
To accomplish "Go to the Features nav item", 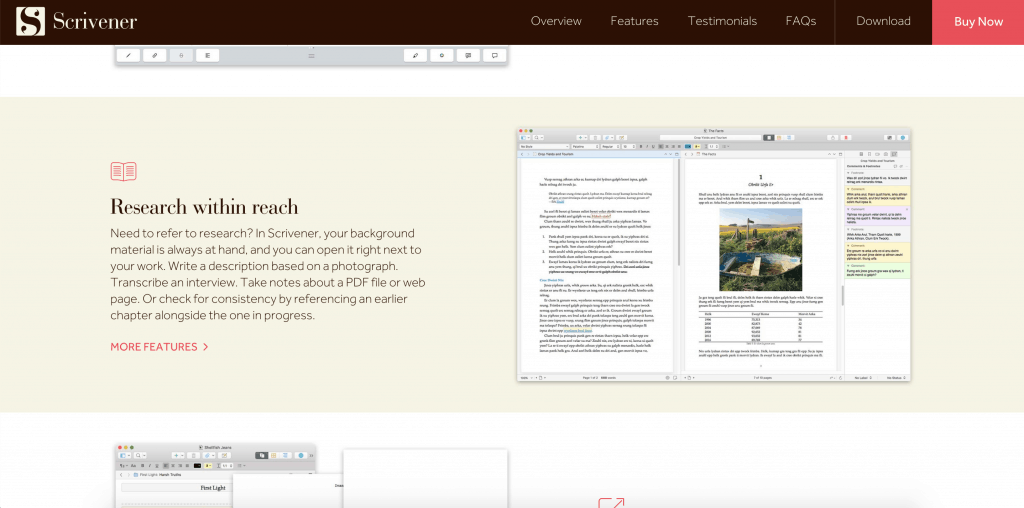I will click(634, 22).
